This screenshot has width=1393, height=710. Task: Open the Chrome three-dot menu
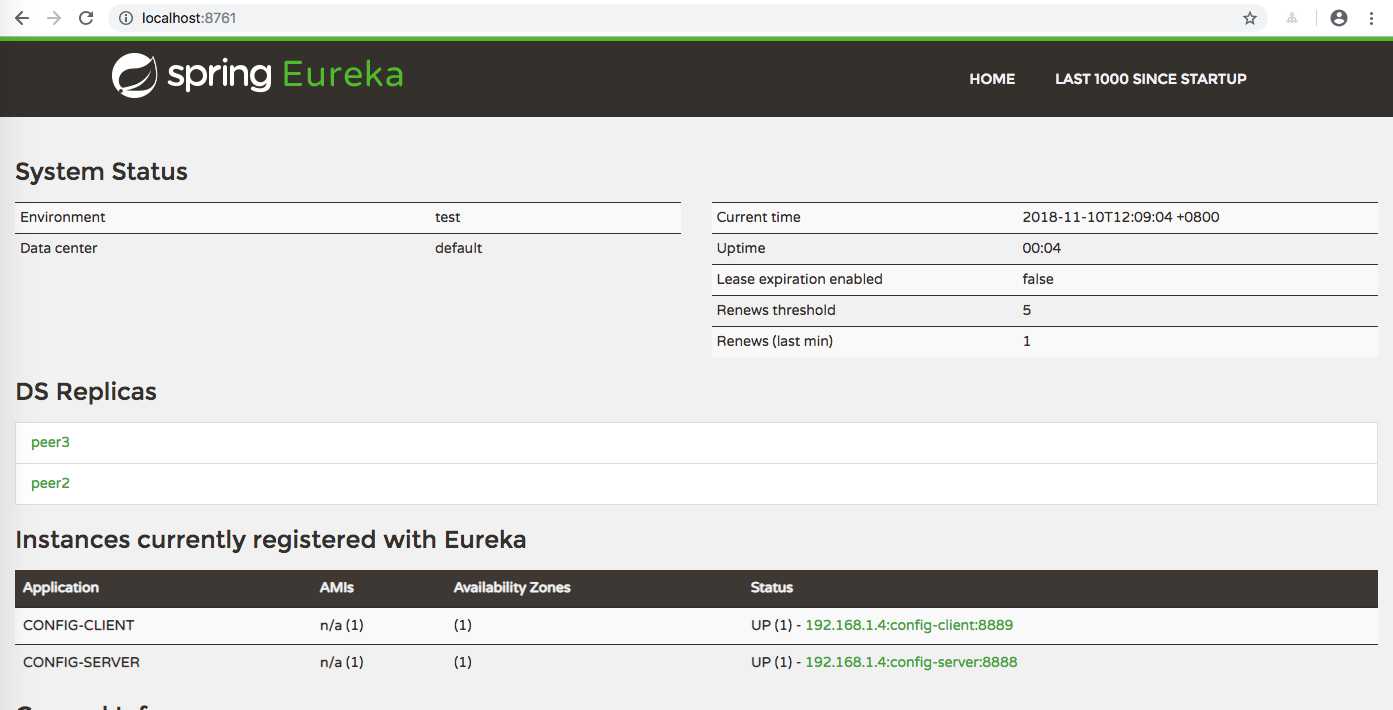pos(1371,18)
